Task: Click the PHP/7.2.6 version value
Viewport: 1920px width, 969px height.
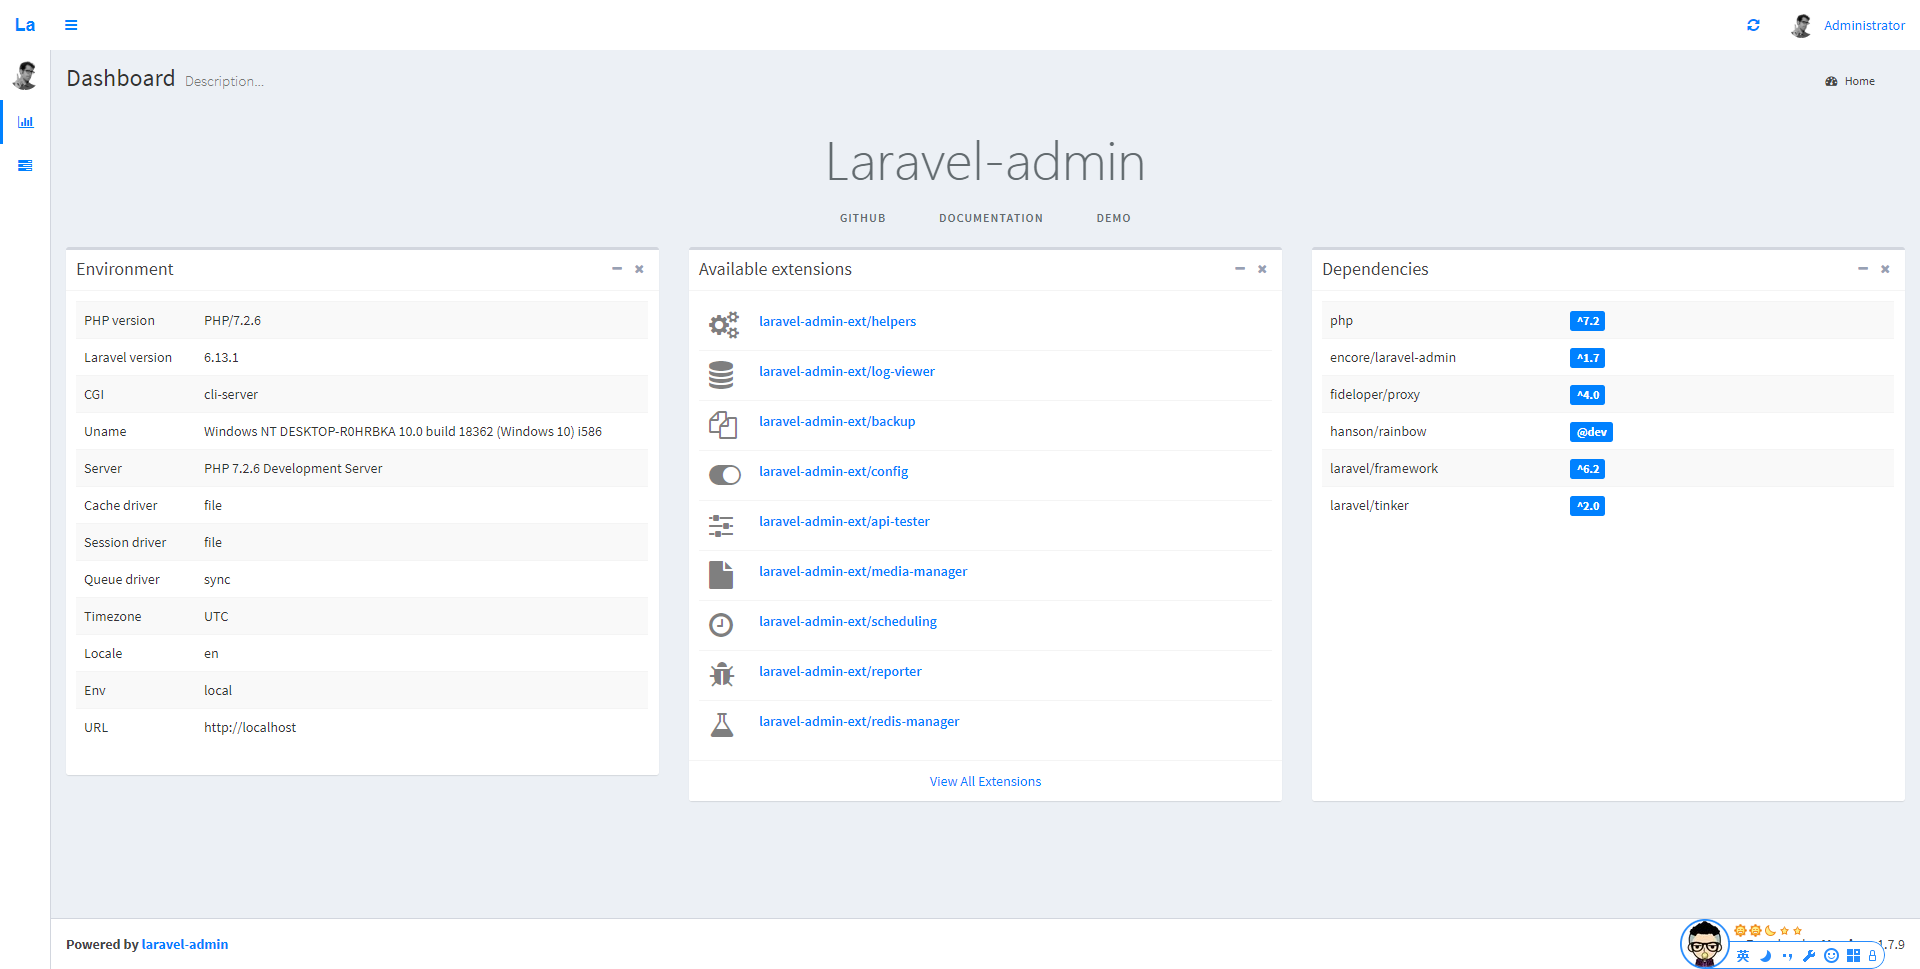Action: pos(232,321)
